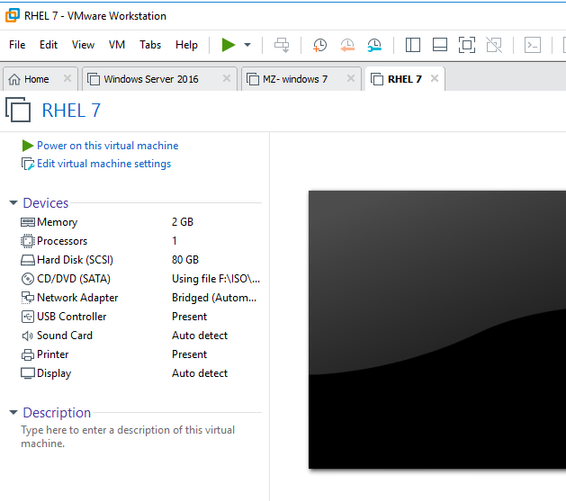This screenshot has width=566, height=501.
Task: Open the console view icon
Action: point(532,45)
